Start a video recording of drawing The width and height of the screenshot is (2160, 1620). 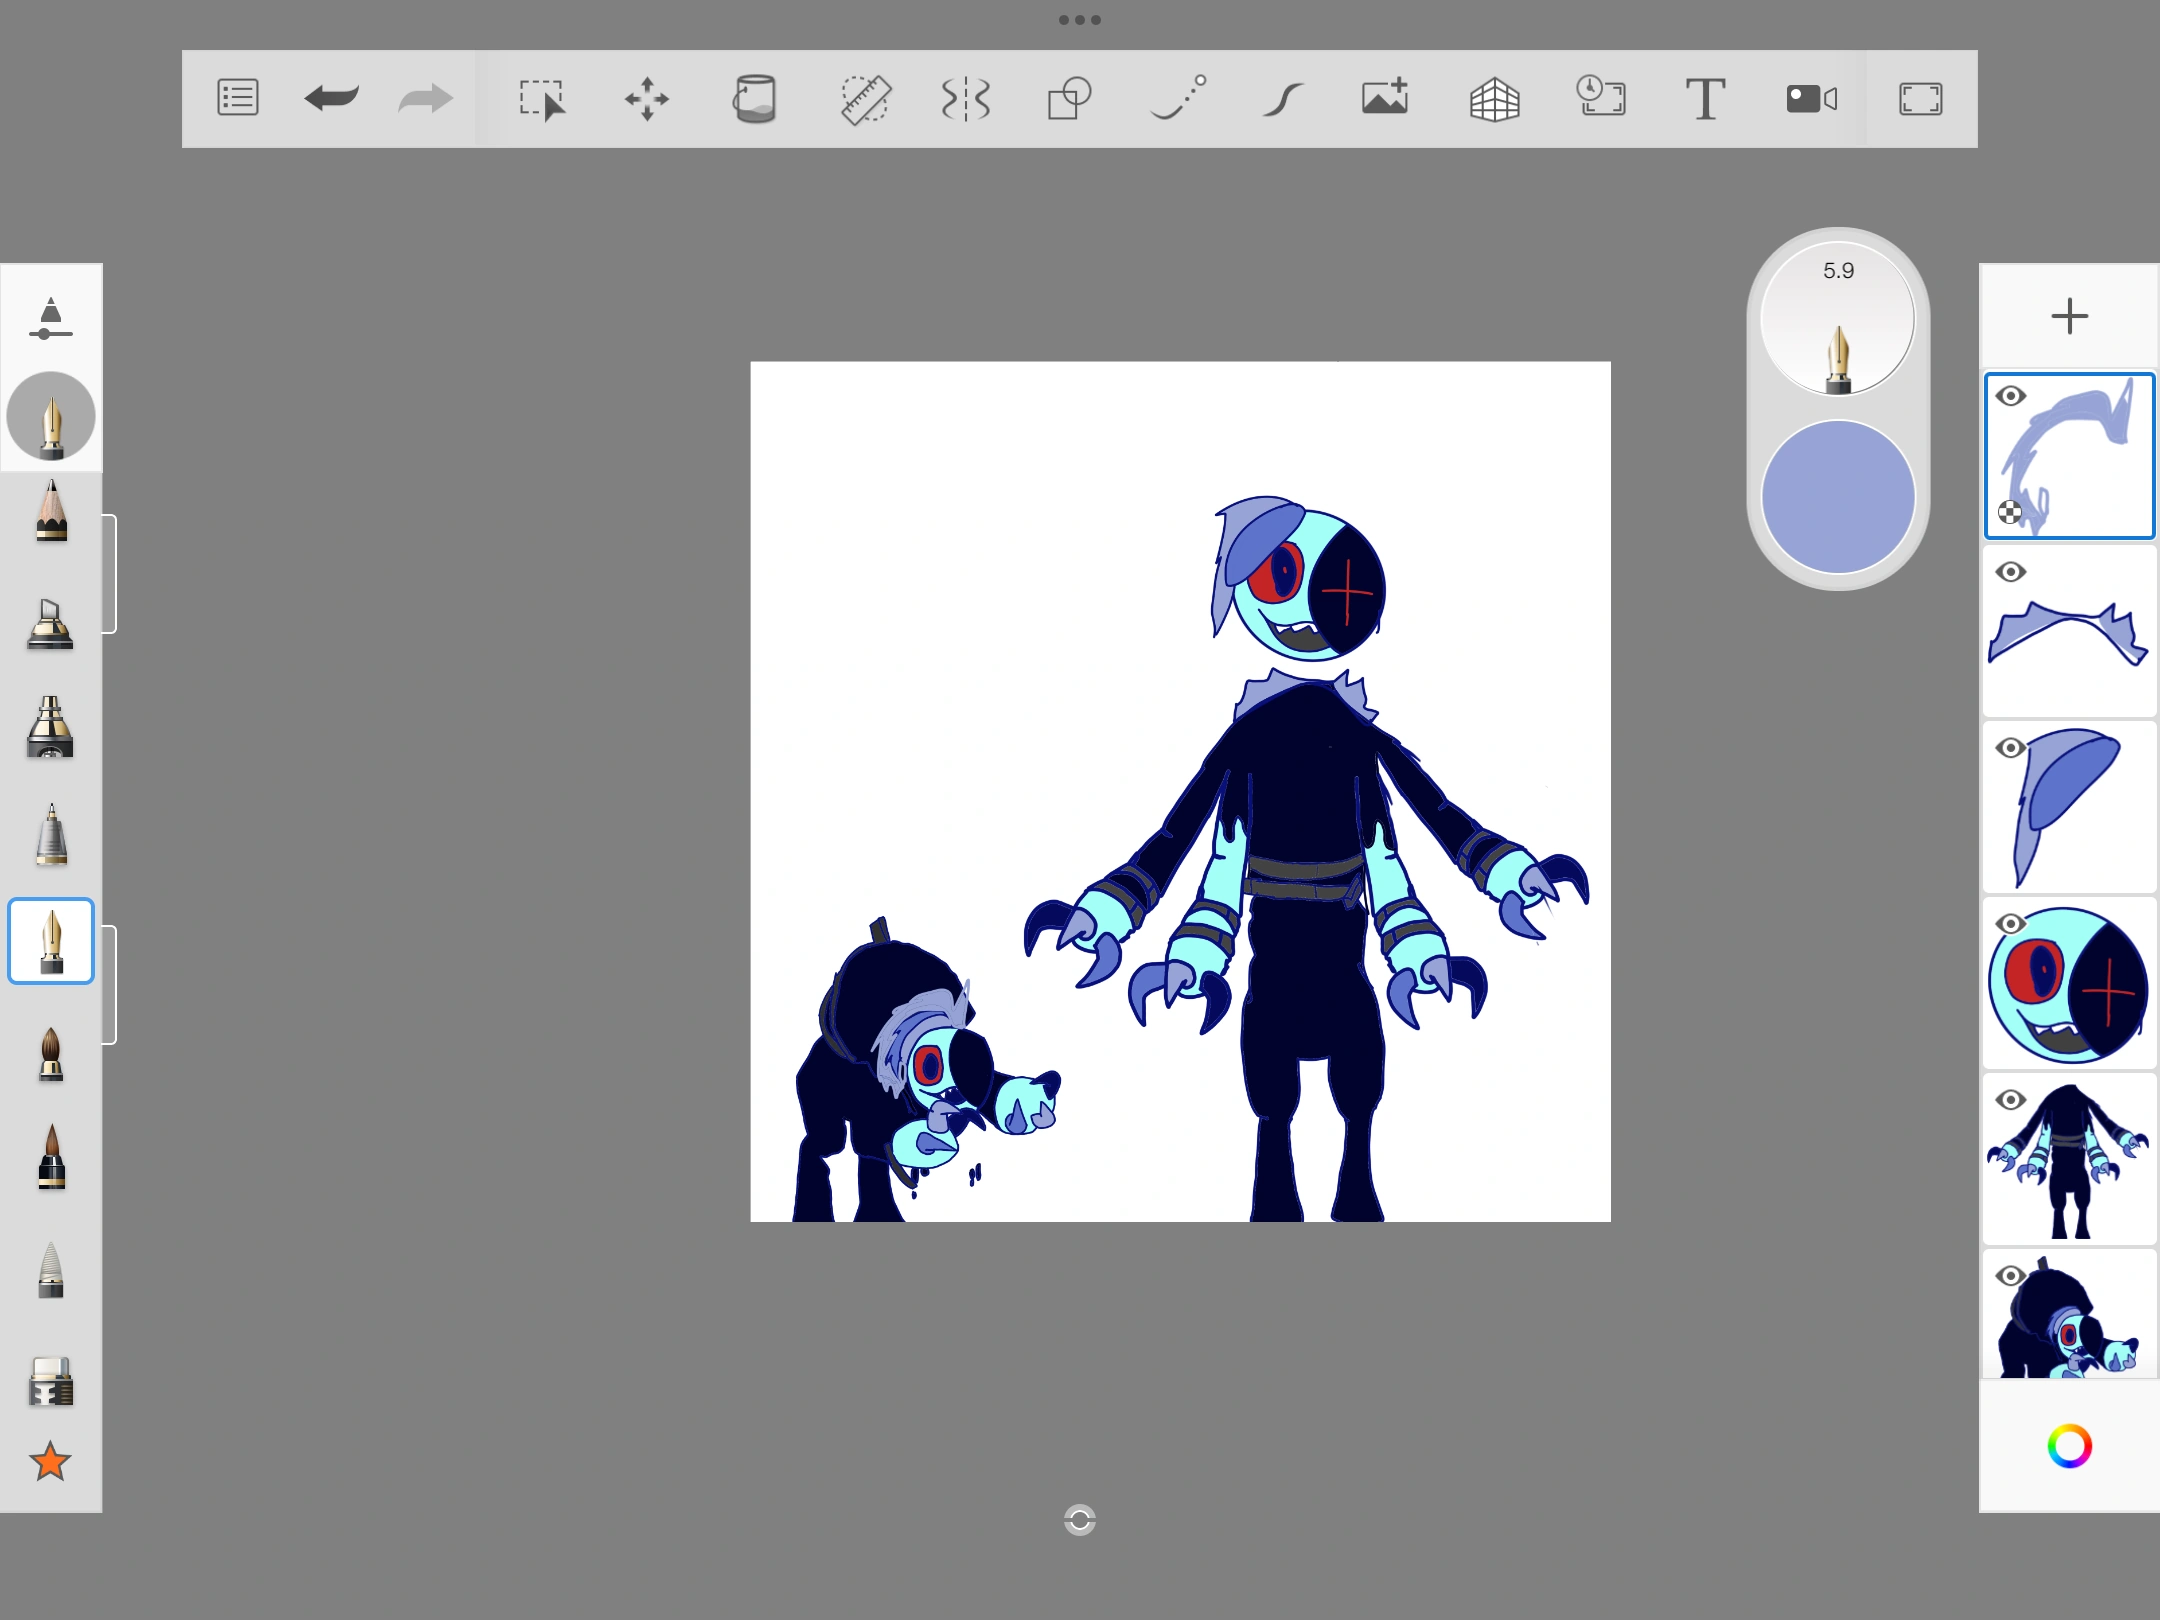click(1810, 98)
